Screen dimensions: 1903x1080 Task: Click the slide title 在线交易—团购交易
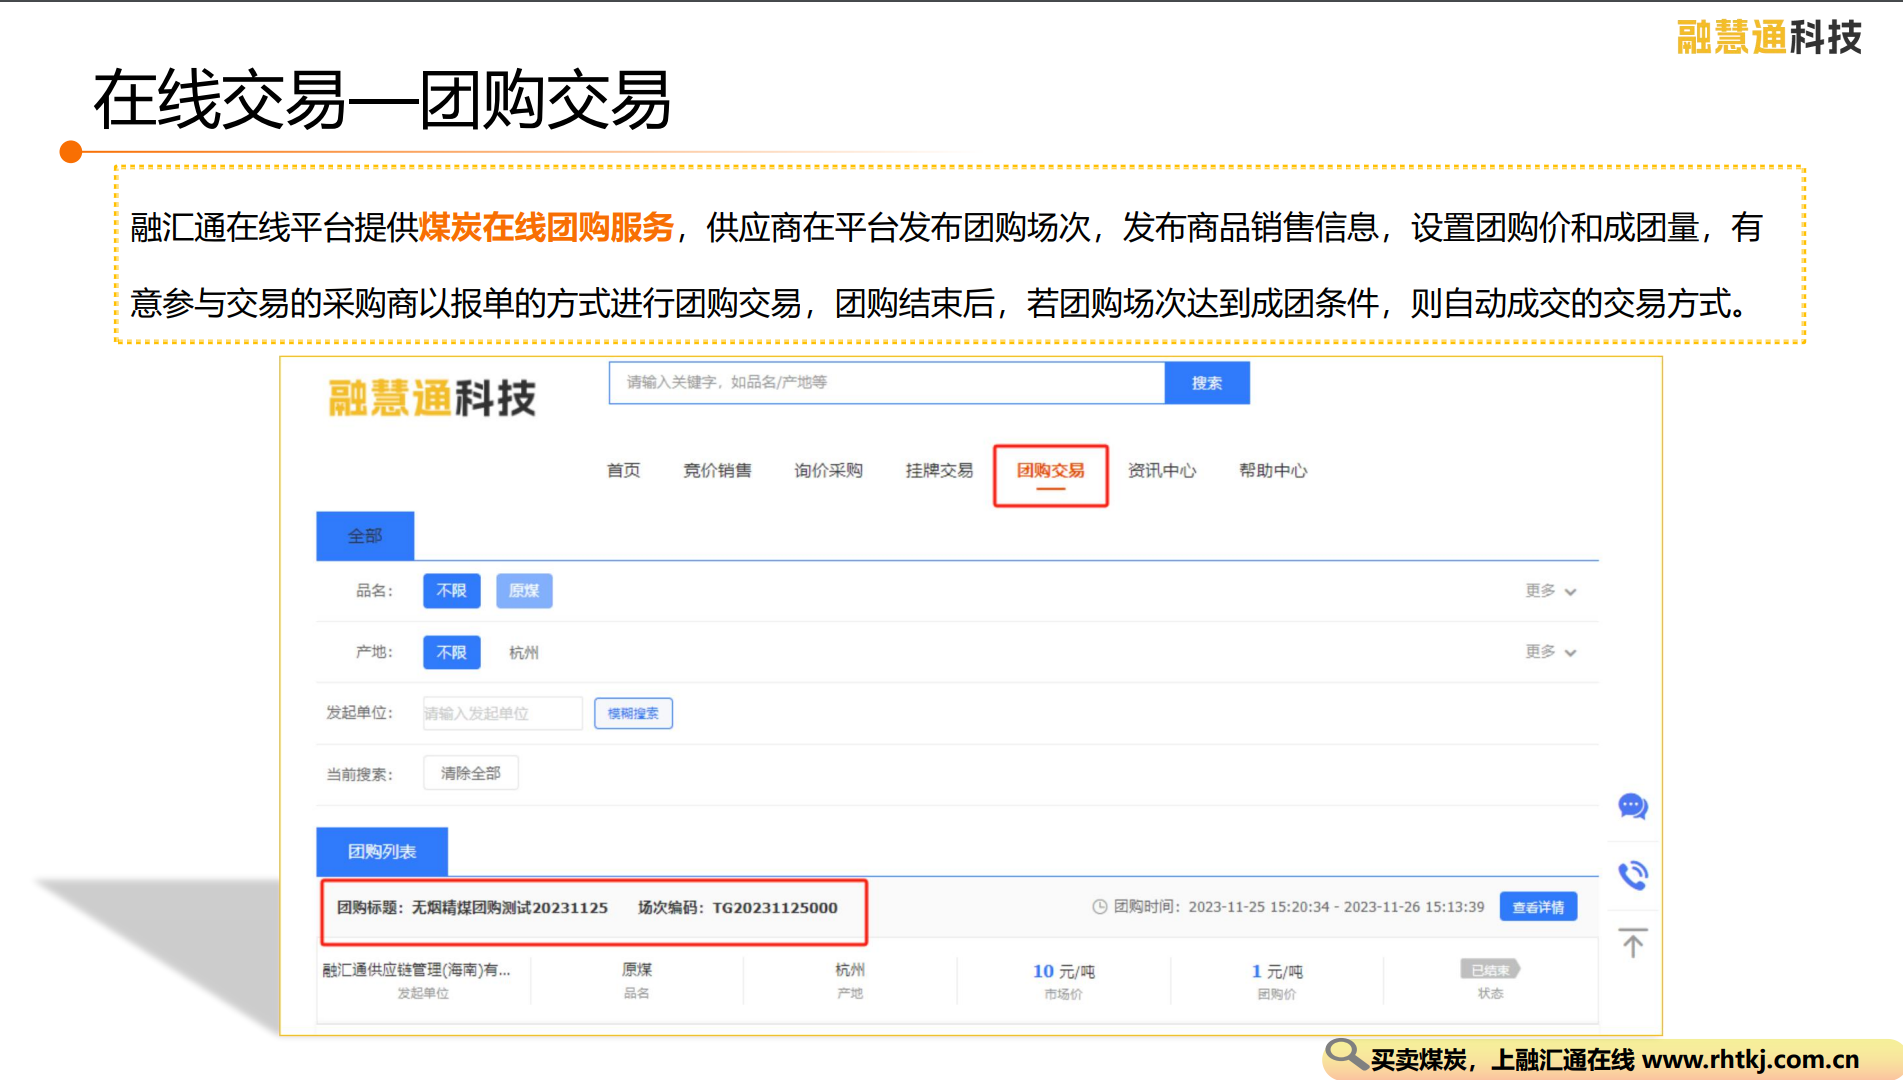pos(382,100)
